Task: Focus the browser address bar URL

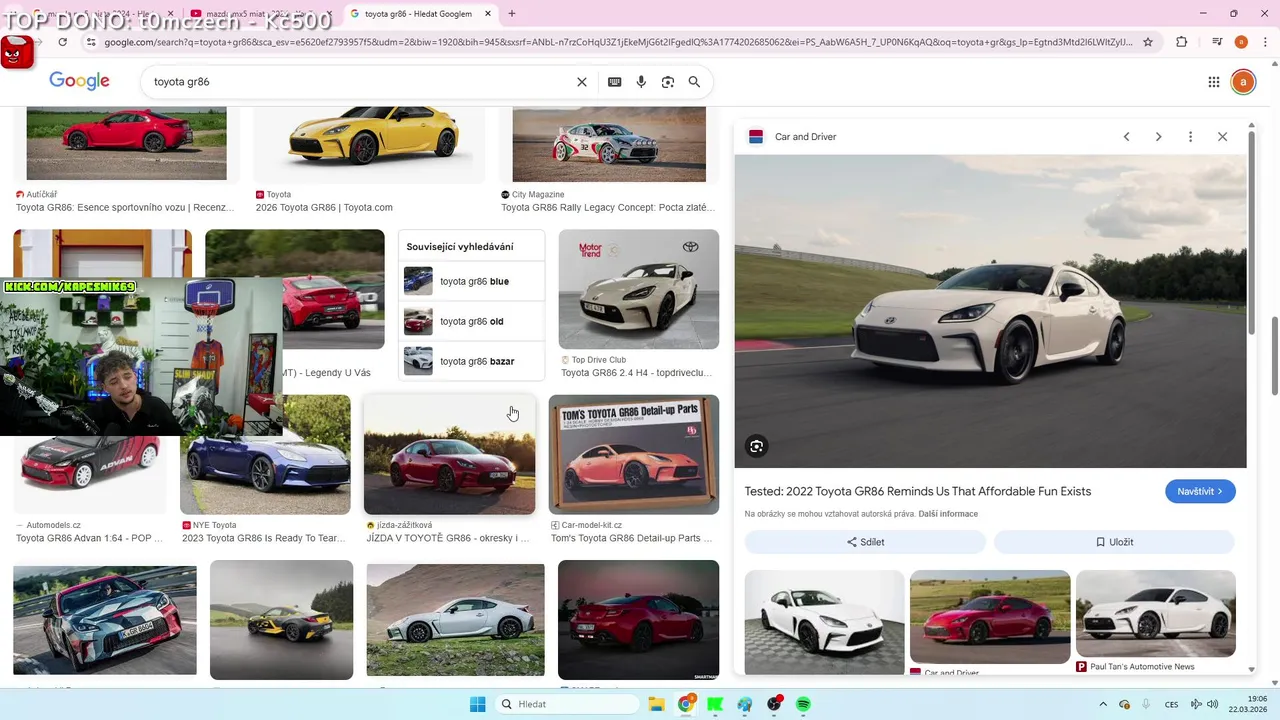Action: click(x=618, y=42)
